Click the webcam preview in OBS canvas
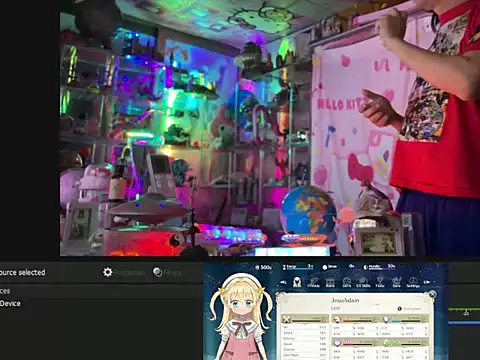The image size is (480, 360). click(270, 128)
